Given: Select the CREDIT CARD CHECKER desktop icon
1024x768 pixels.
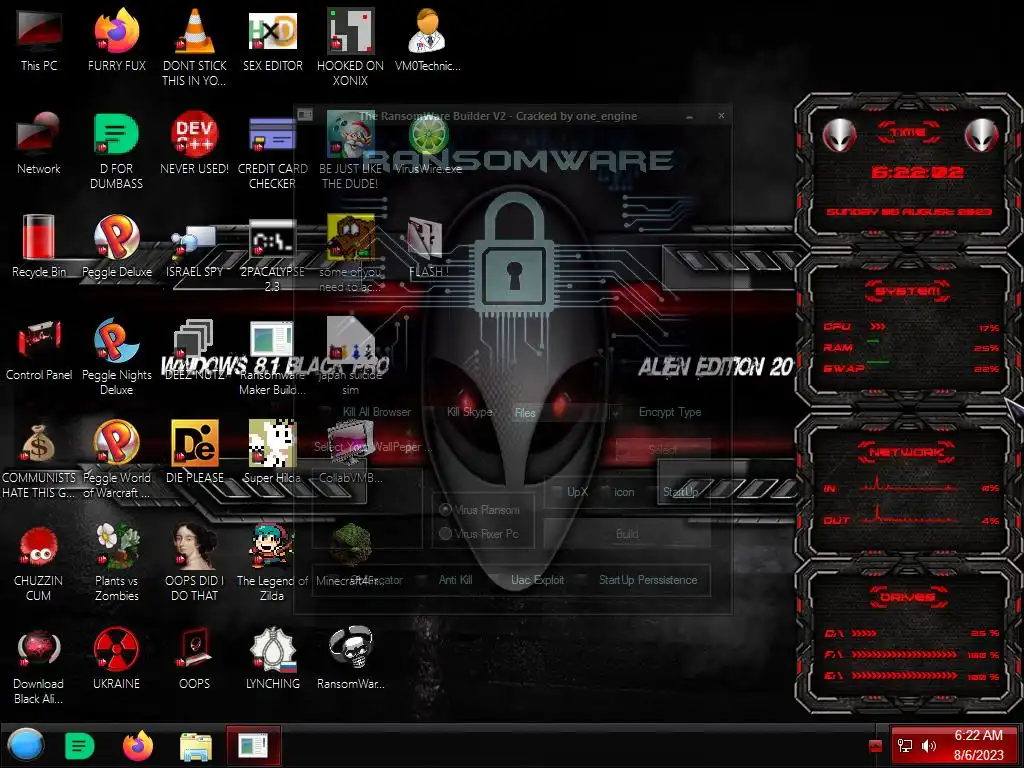Looking at the screenshot, I should pyautogui.click(x=272, y=152).
